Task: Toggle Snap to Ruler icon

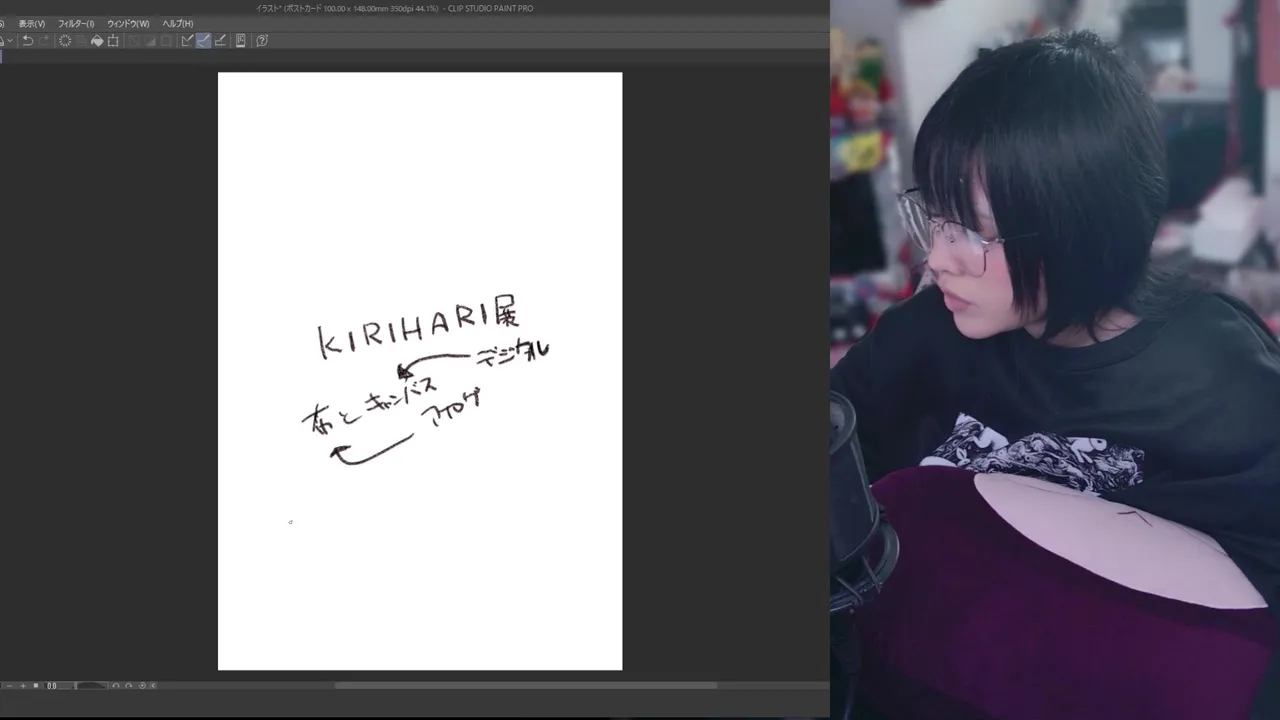Action: 188,41
